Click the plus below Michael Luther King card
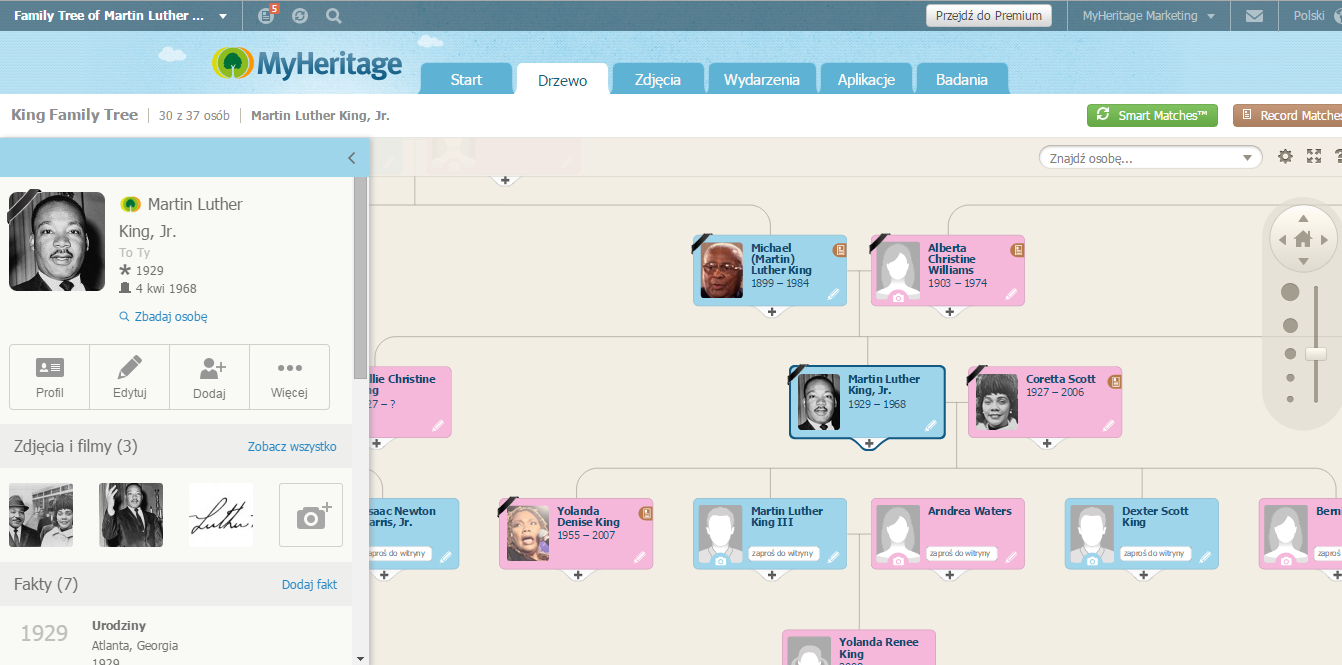1342x665 pixels. tap(772, 312)
